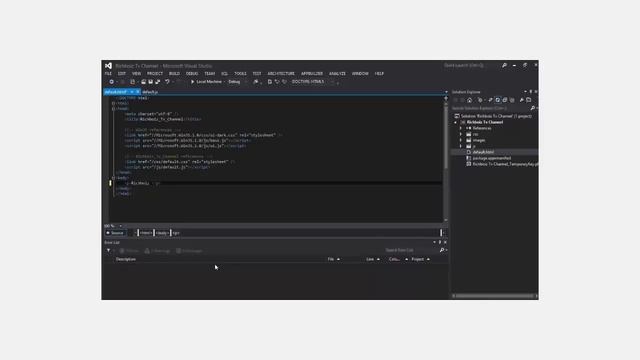Open the ARCHITECTURE menu
This screenshot has height=360, width=640.
(x=281, y=73)
